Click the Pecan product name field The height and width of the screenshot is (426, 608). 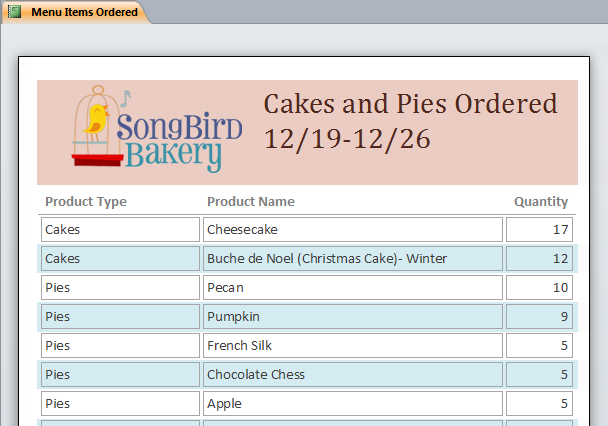tap(353, 288)
